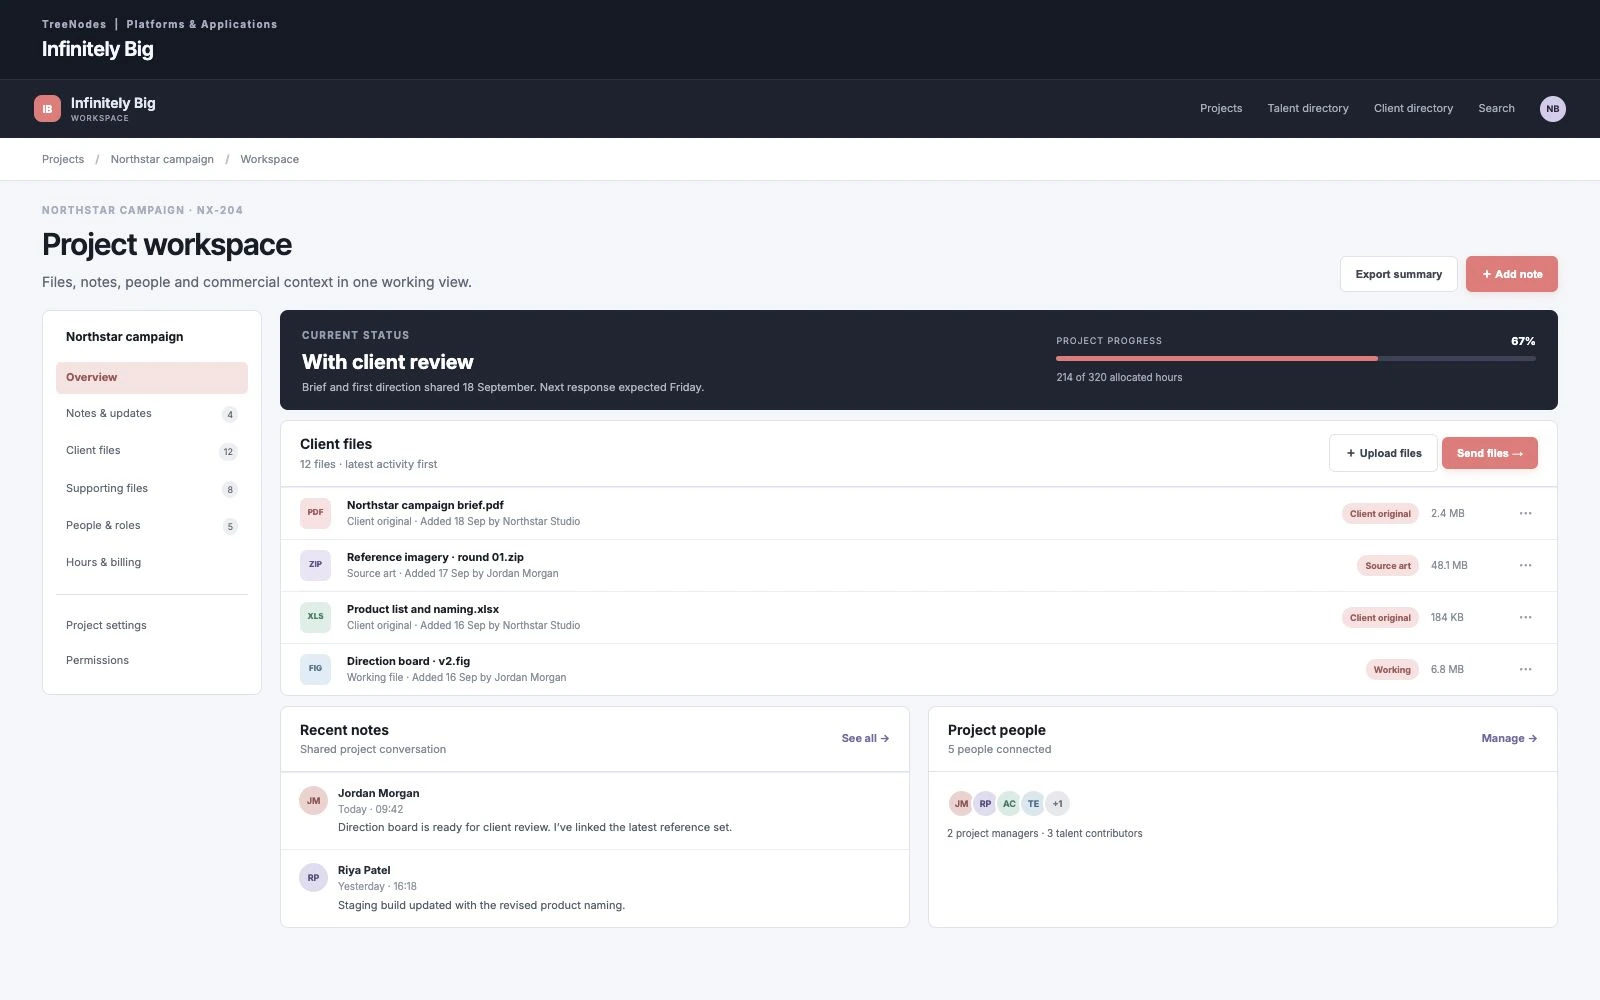The width and height of the screenshot is (1600, 1000).
Task: Click Jordan Morgan's avatar in Recent notes
Action: click(313, 801)
